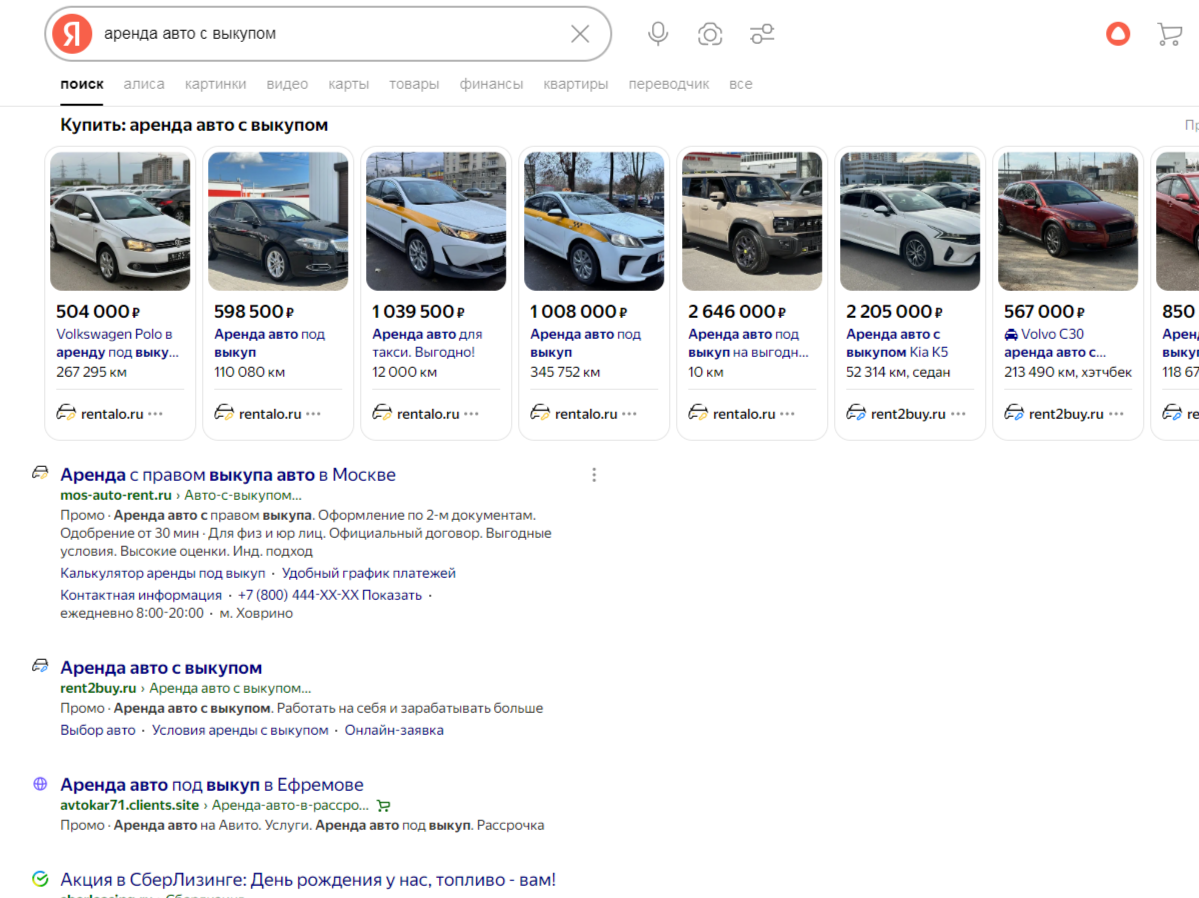
Task: Clear the search query with the X icon
Action: 580,34
